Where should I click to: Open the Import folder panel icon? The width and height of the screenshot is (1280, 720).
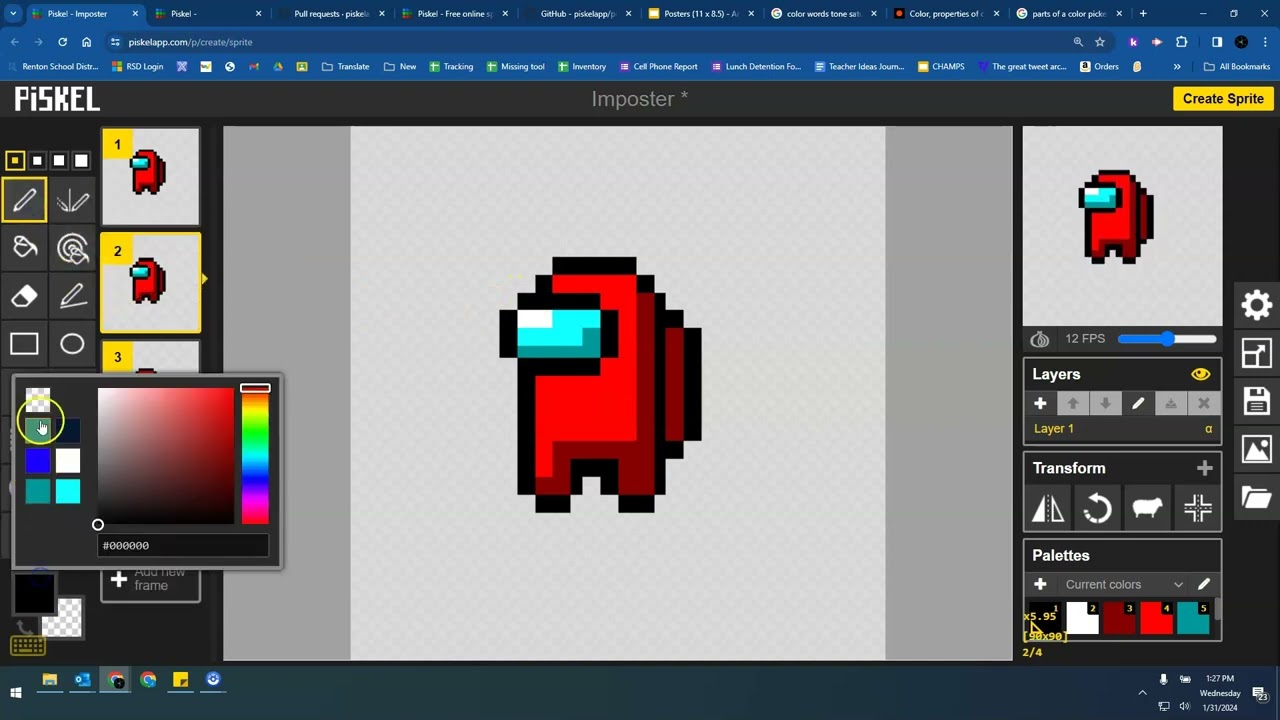(1257, 497)
